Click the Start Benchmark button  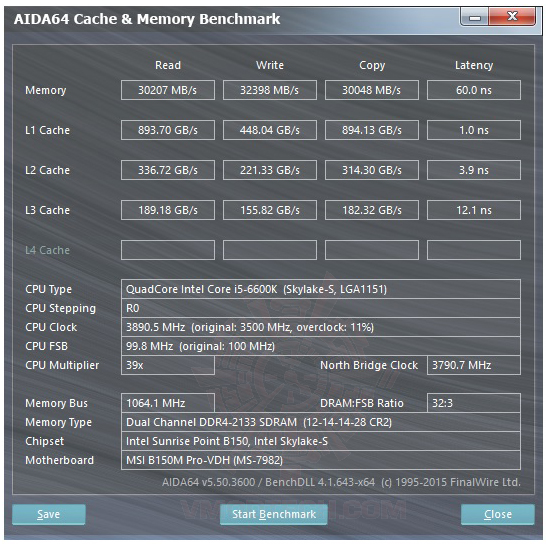click(274, 514)
